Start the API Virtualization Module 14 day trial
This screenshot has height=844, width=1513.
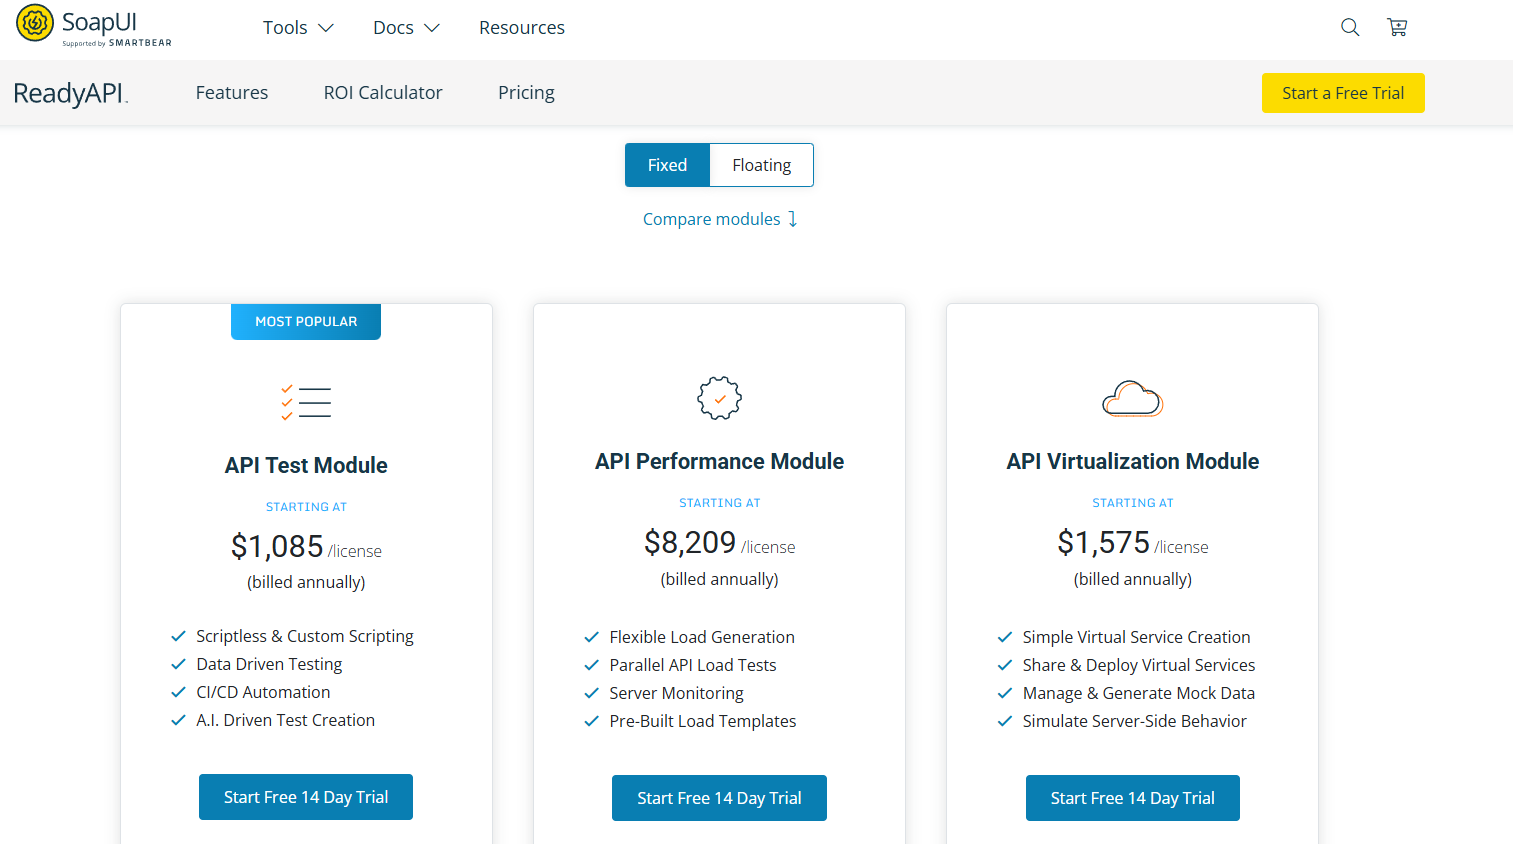pyautogui.click(x=1132, y=798)
